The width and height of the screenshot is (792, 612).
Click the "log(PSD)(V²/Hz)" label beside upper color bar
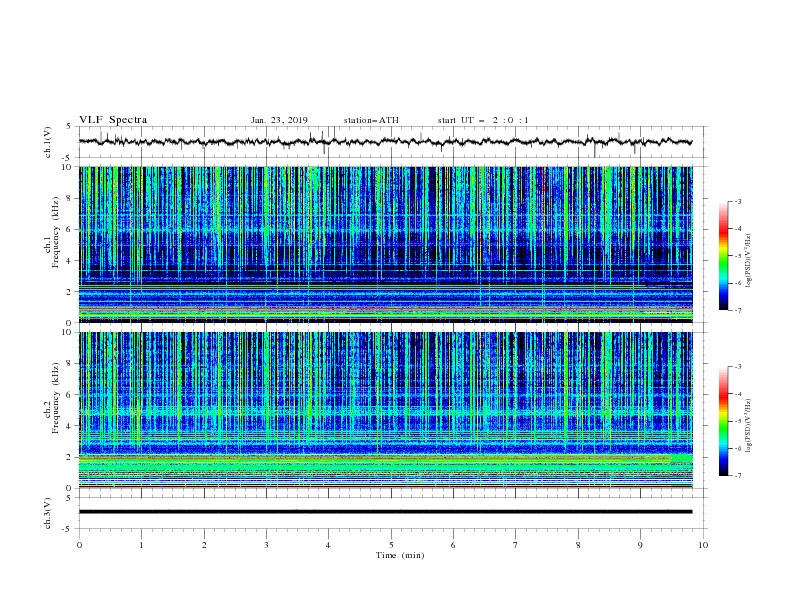(x=748, y=261)
